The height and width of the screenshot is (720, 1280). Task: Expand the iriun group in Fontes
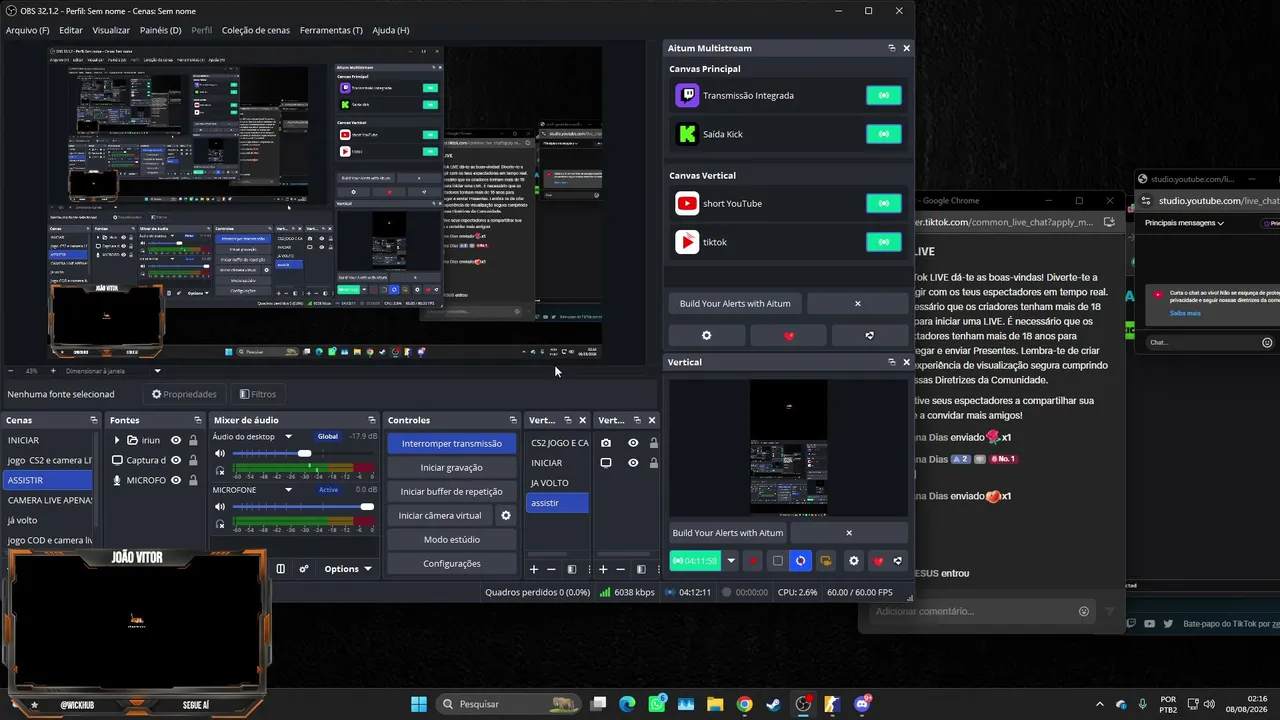click(117, 440)
